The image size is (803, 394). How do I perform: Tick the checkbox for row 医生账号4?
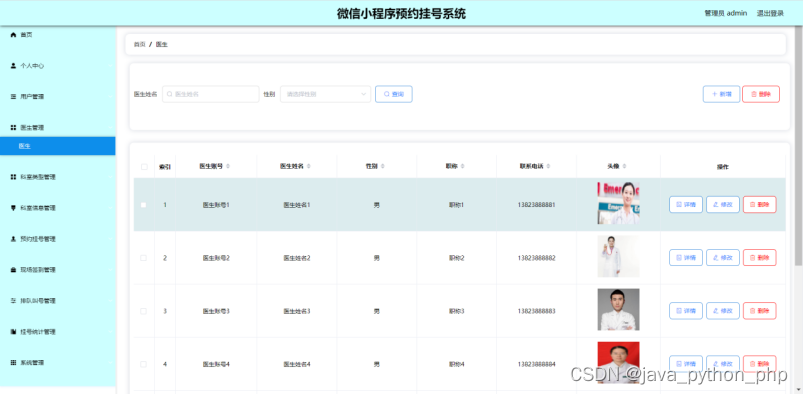[144, 364]
